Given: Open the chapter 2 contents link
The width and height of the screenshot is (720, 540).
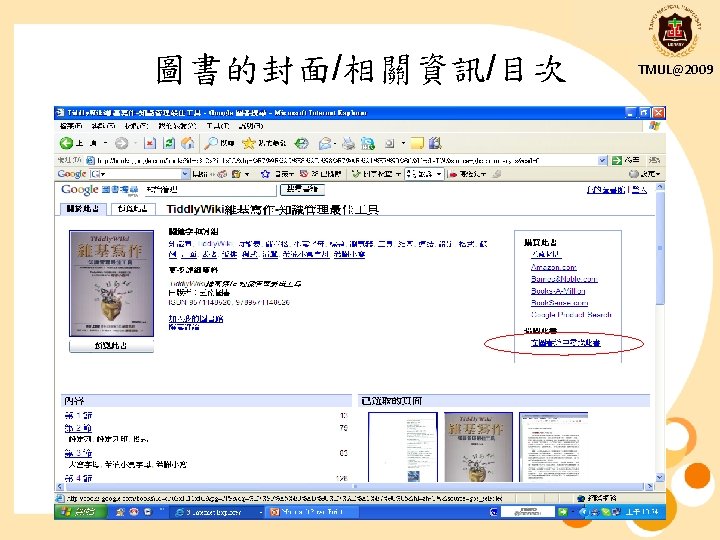Looking at the screenshot, I should pyautogui.click(x=79, y=428).
